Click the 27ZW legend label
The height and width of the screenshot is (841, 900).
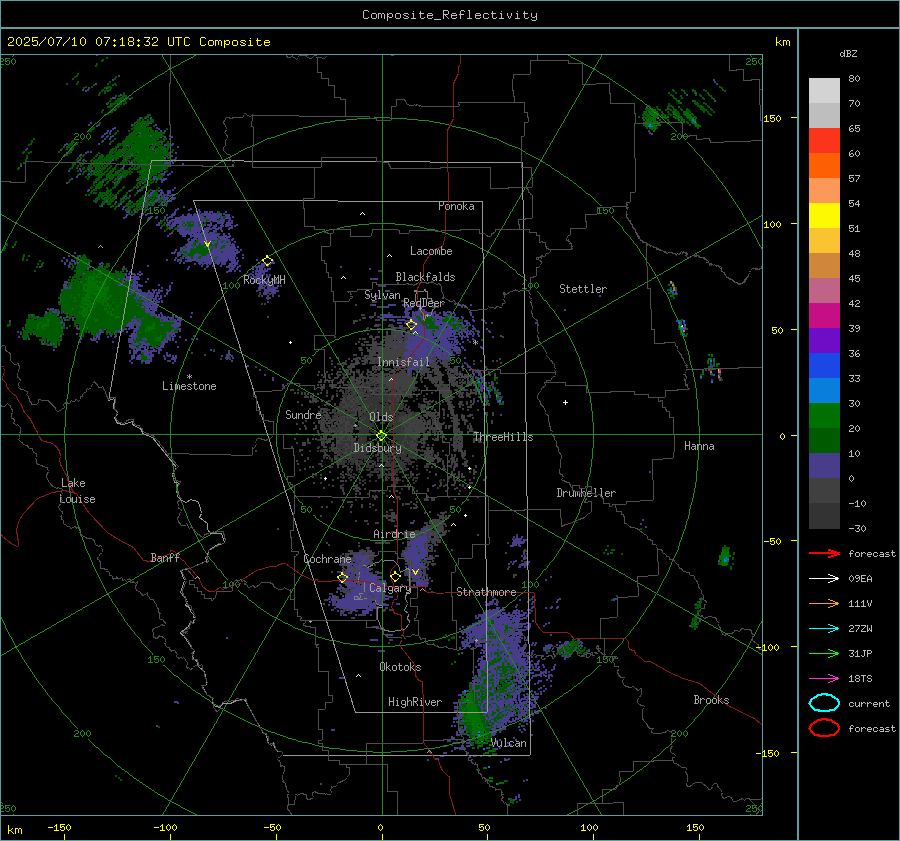[x=860, y=629]
